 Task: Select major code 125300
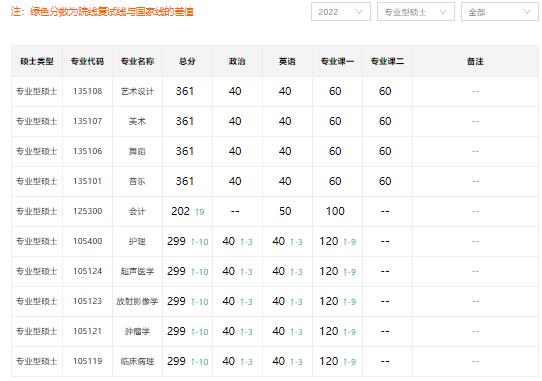(87, 211)
